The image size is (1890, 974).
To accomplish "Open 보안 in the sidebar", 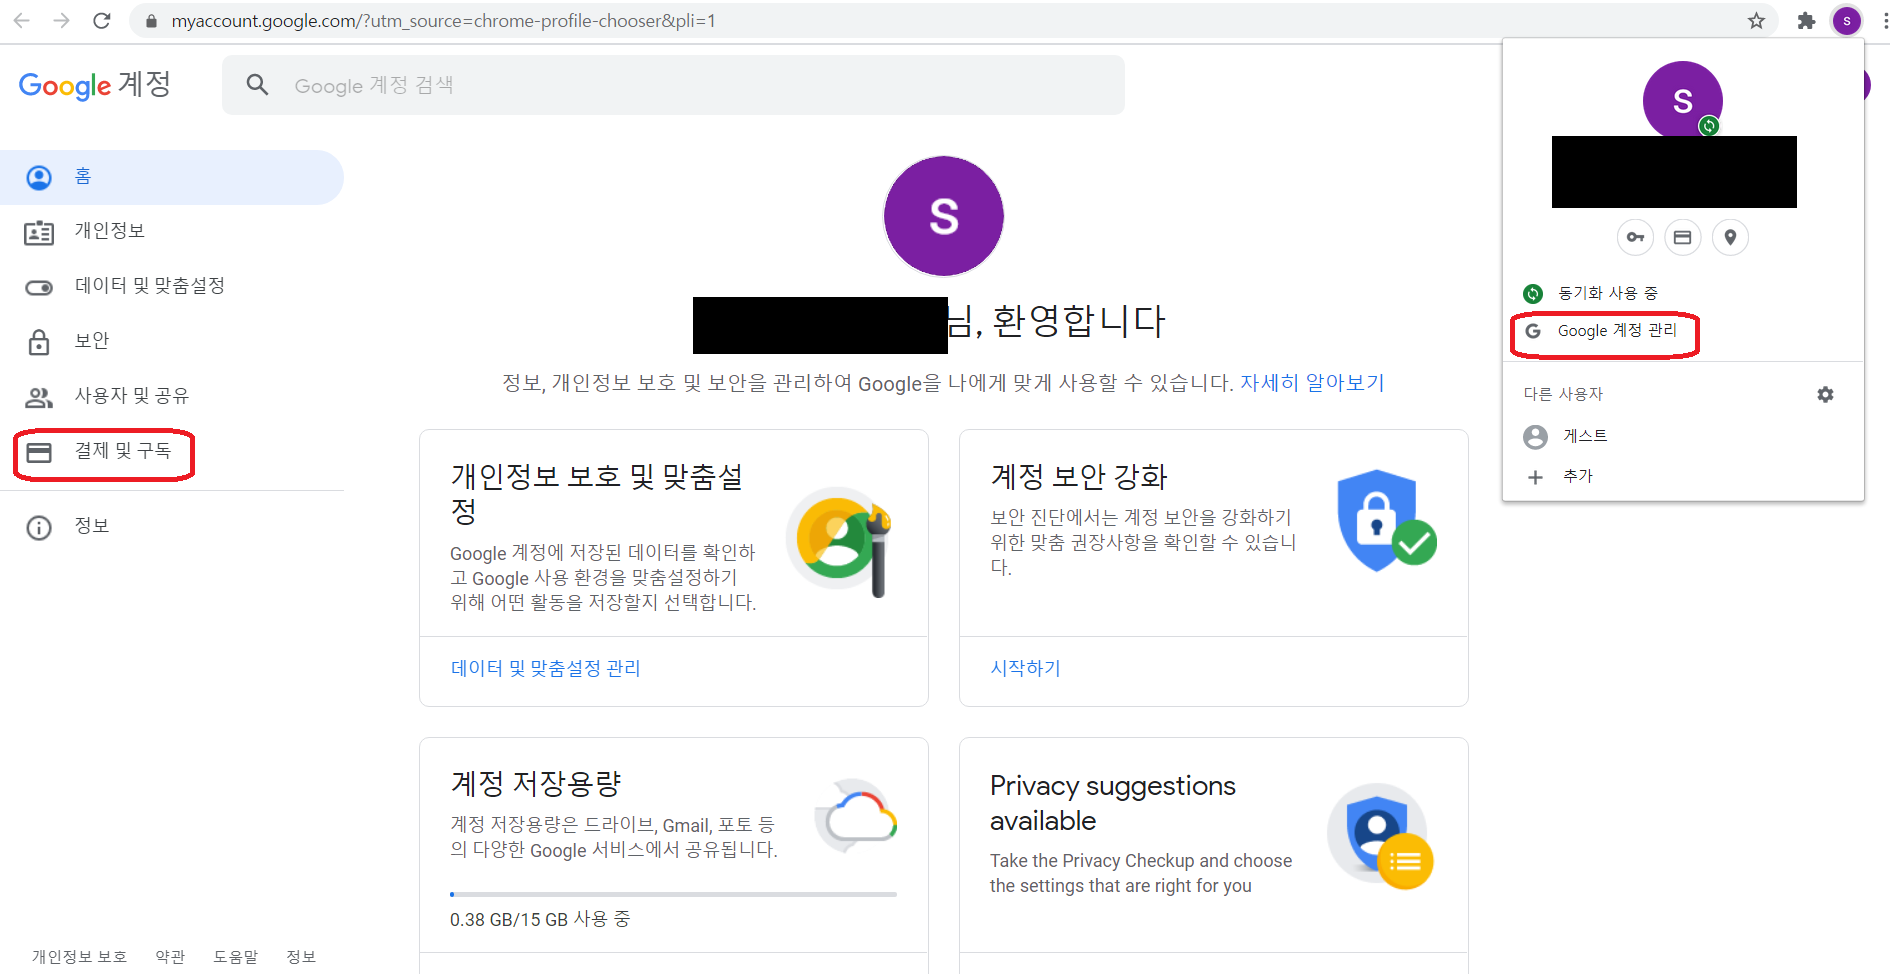I will pos(172,342).
